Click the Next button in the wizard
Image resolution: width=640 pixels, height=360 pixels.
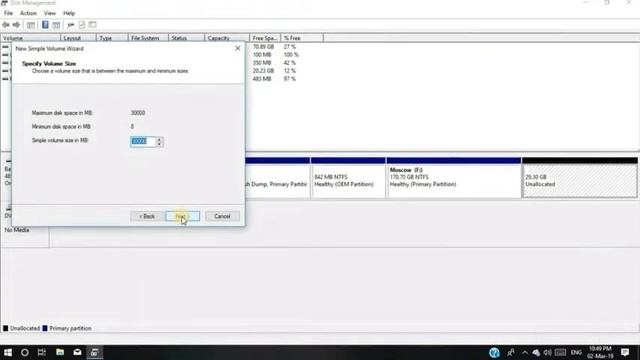point(182,216)
